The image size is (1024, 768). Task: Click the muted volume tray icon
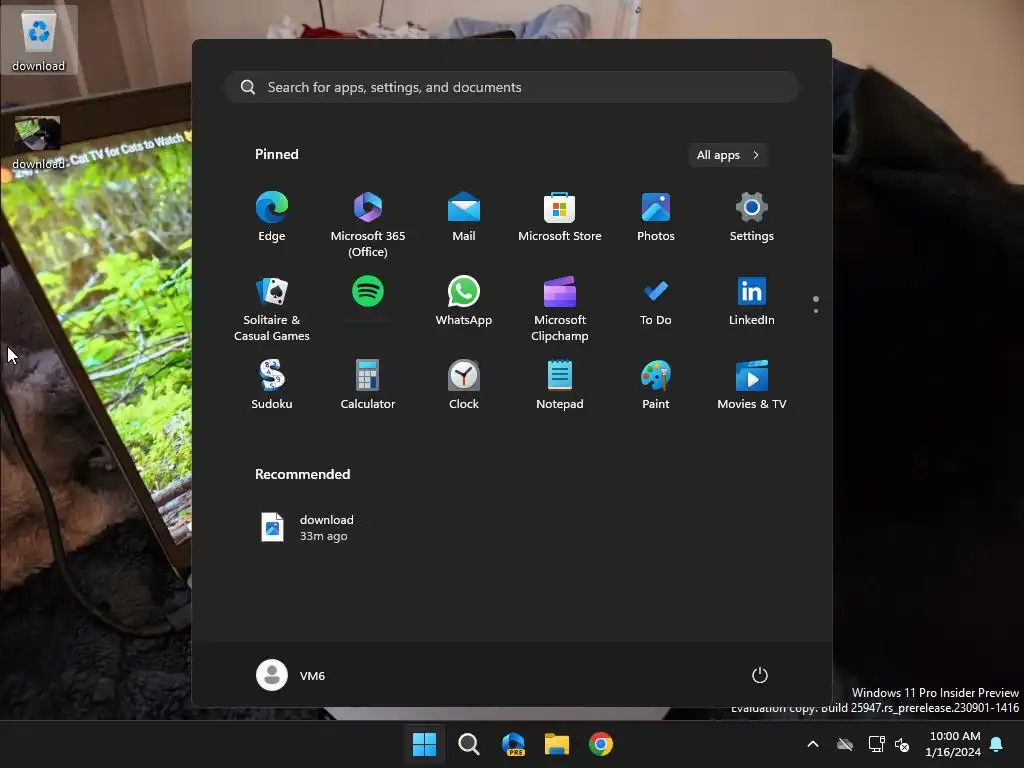tap(902, 744)
